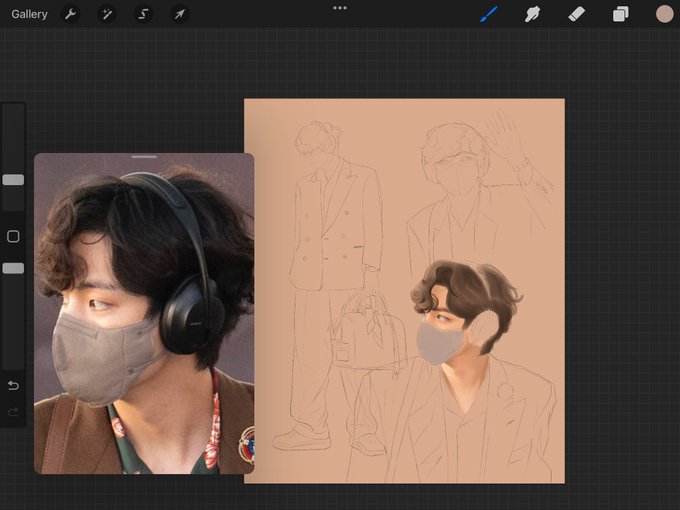This screenshot has height=510, width=680.
Task: Activate the Transform arrow tool
Action: click(x=180, y=14)
